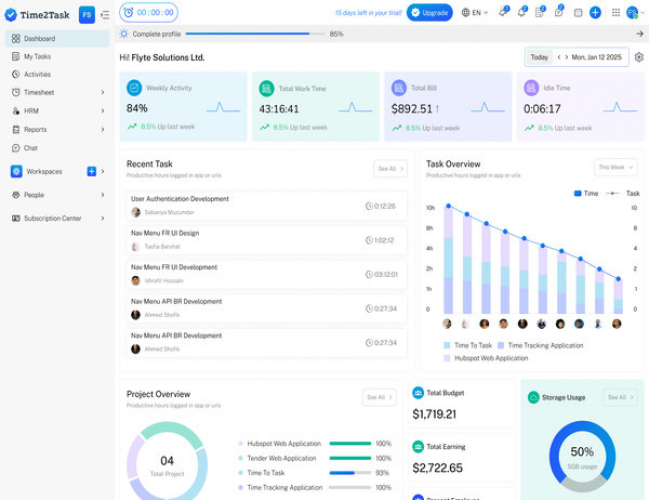Click the Today button
Screen dimensions: 649x500
tap(539, 57)
